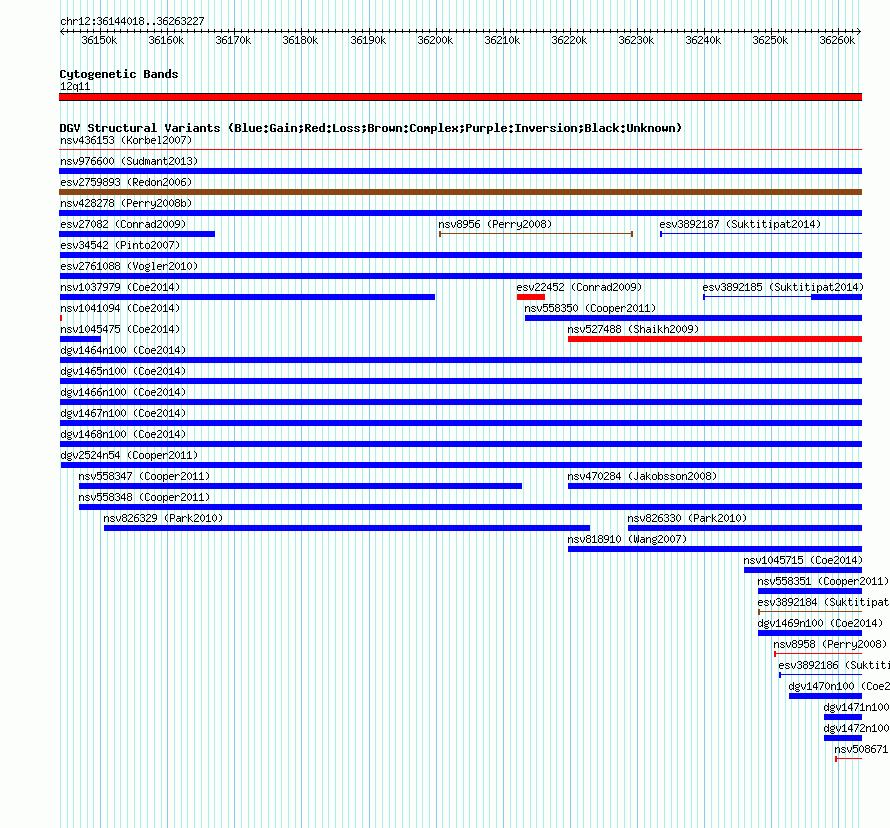Click the brown esv2759893 (Redon2006) complex bar
Image resolution: width=890 pixels, height=828 pixels.
[460, 192]
